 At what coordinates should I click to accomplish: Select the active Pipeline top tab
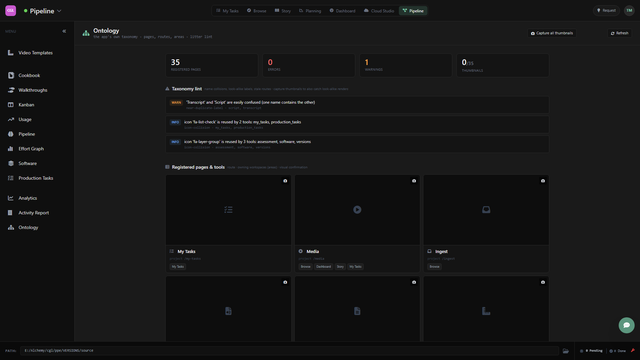413,11
